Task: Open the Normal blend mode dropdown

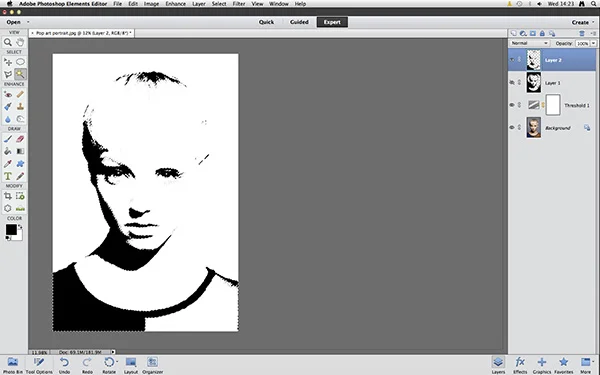Action: click(530, 43)
